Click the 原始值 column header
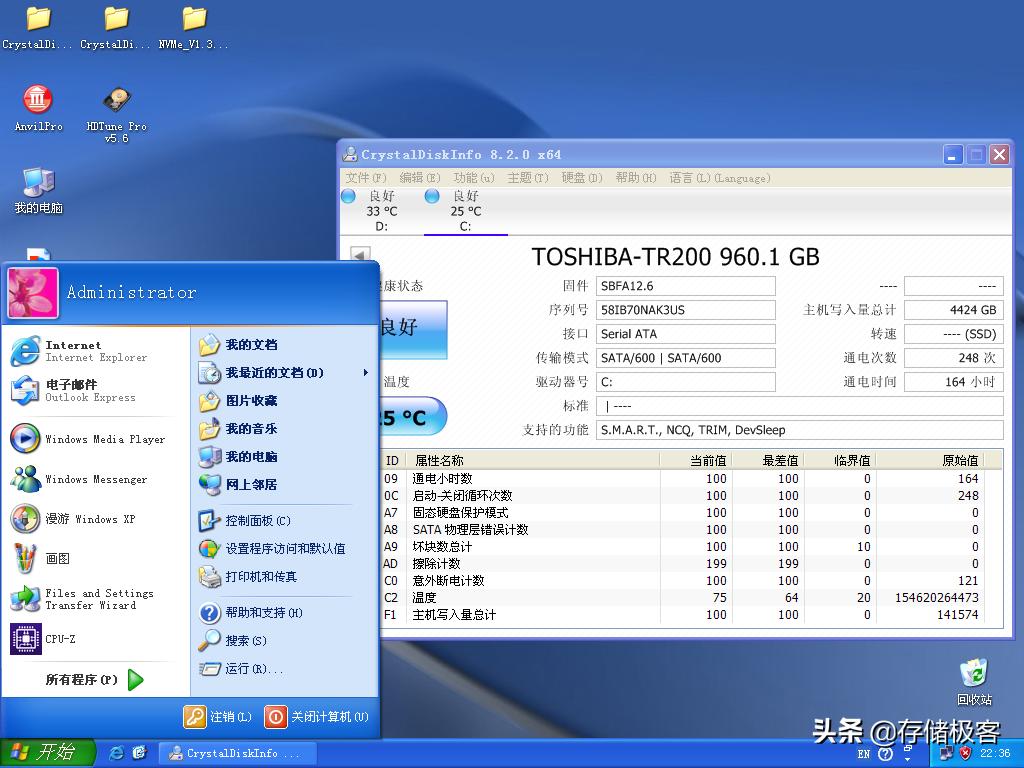Image resolution: width=1024 pixels, height=768 pixels. point(929,460)
